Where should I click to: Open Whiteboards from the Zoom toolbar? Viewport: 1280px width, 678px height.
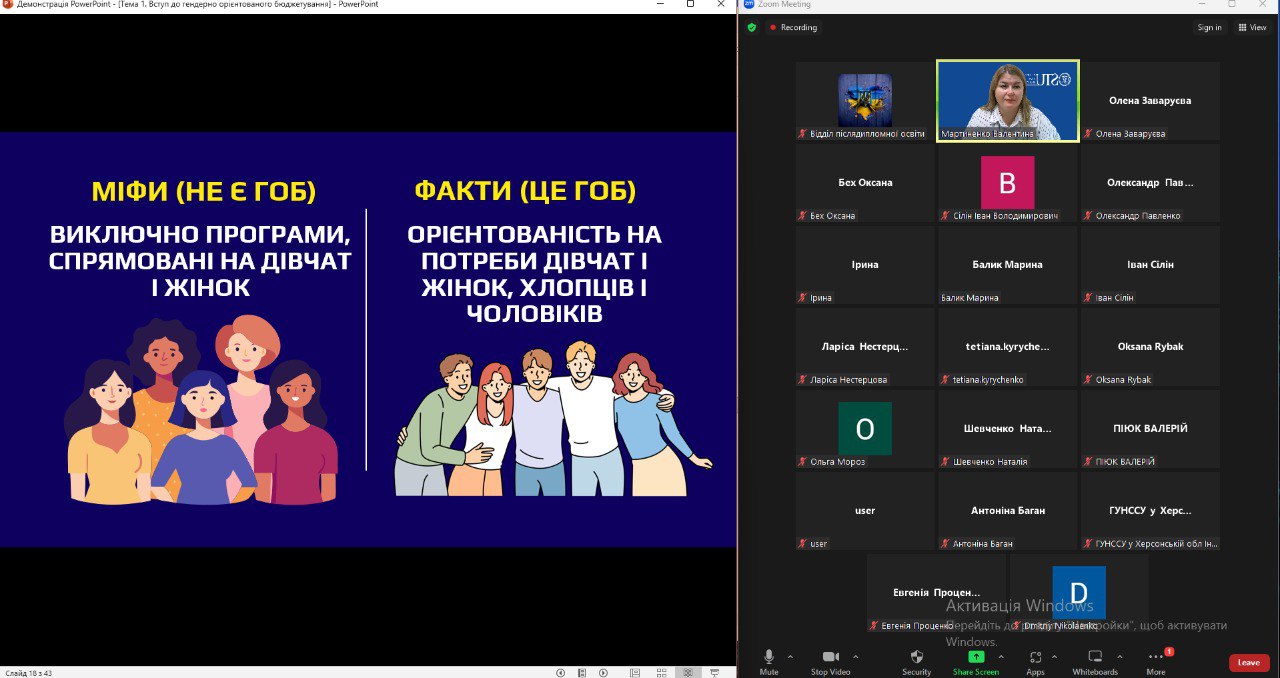[x=1094, y=657]
